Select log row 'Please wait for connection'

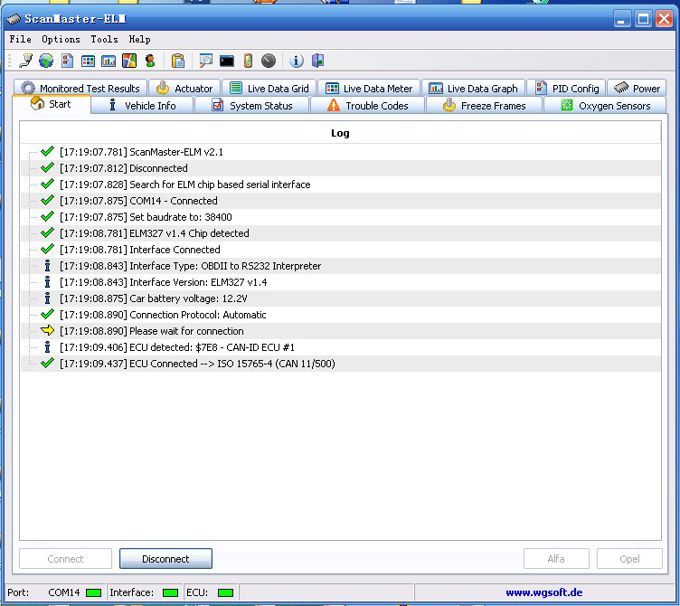point(340,331)
